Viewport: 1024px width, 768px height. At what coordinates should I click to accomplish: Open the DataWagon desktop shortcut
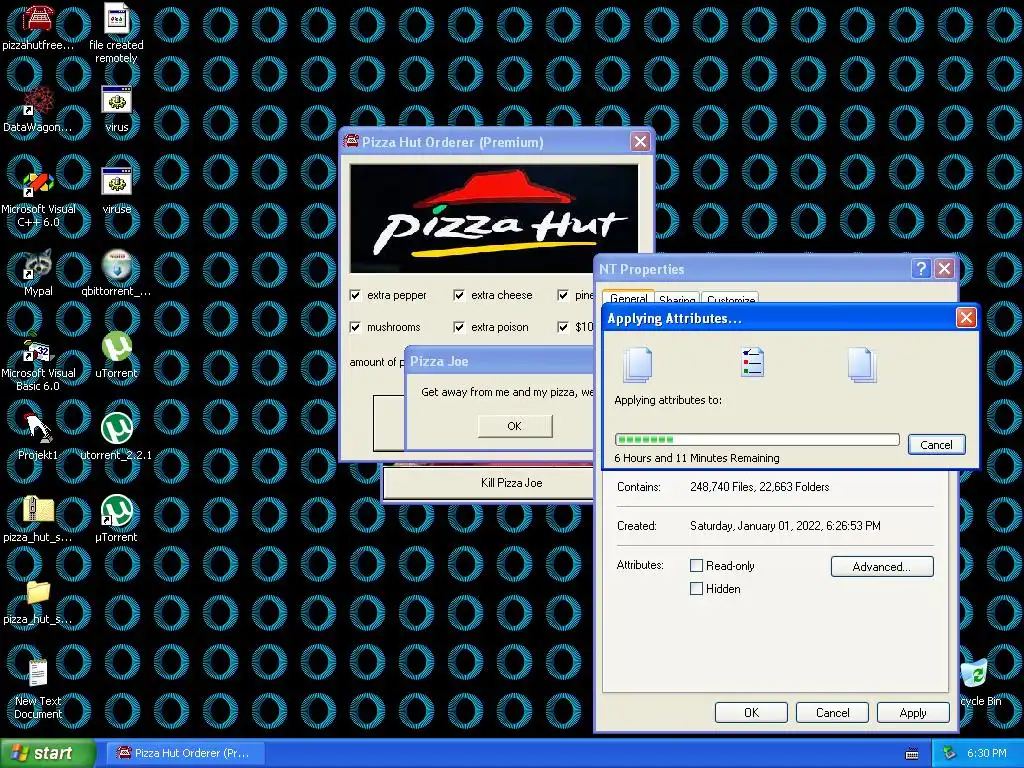click(x=38, y=101)
